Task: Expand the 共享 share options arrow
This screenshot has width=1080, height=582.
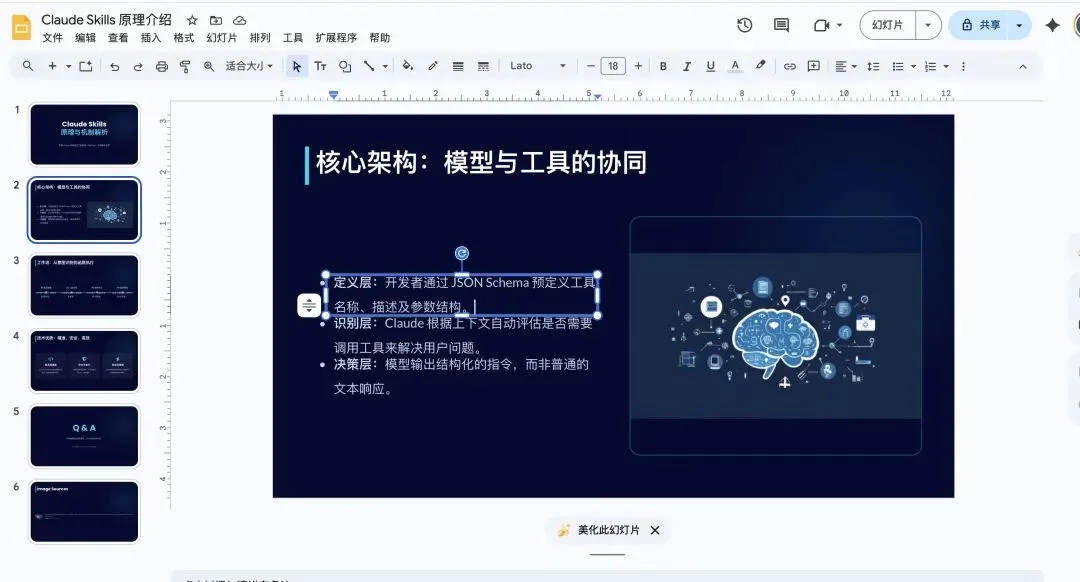Action: click(x=1019, y=25)
